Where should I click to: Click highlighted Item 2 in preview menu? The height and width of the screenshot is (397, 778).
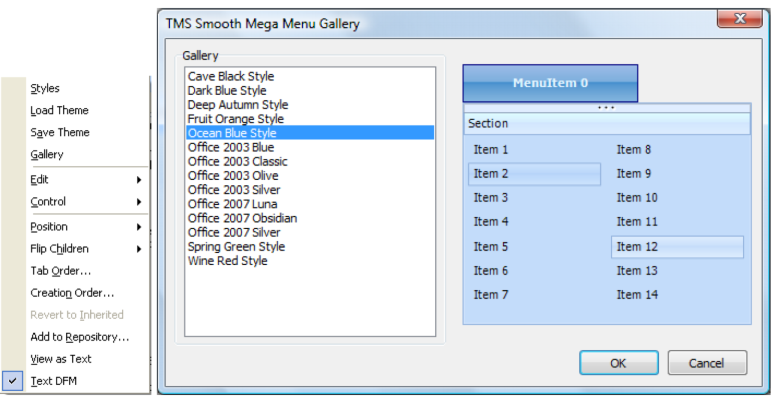tap(534, 174)
